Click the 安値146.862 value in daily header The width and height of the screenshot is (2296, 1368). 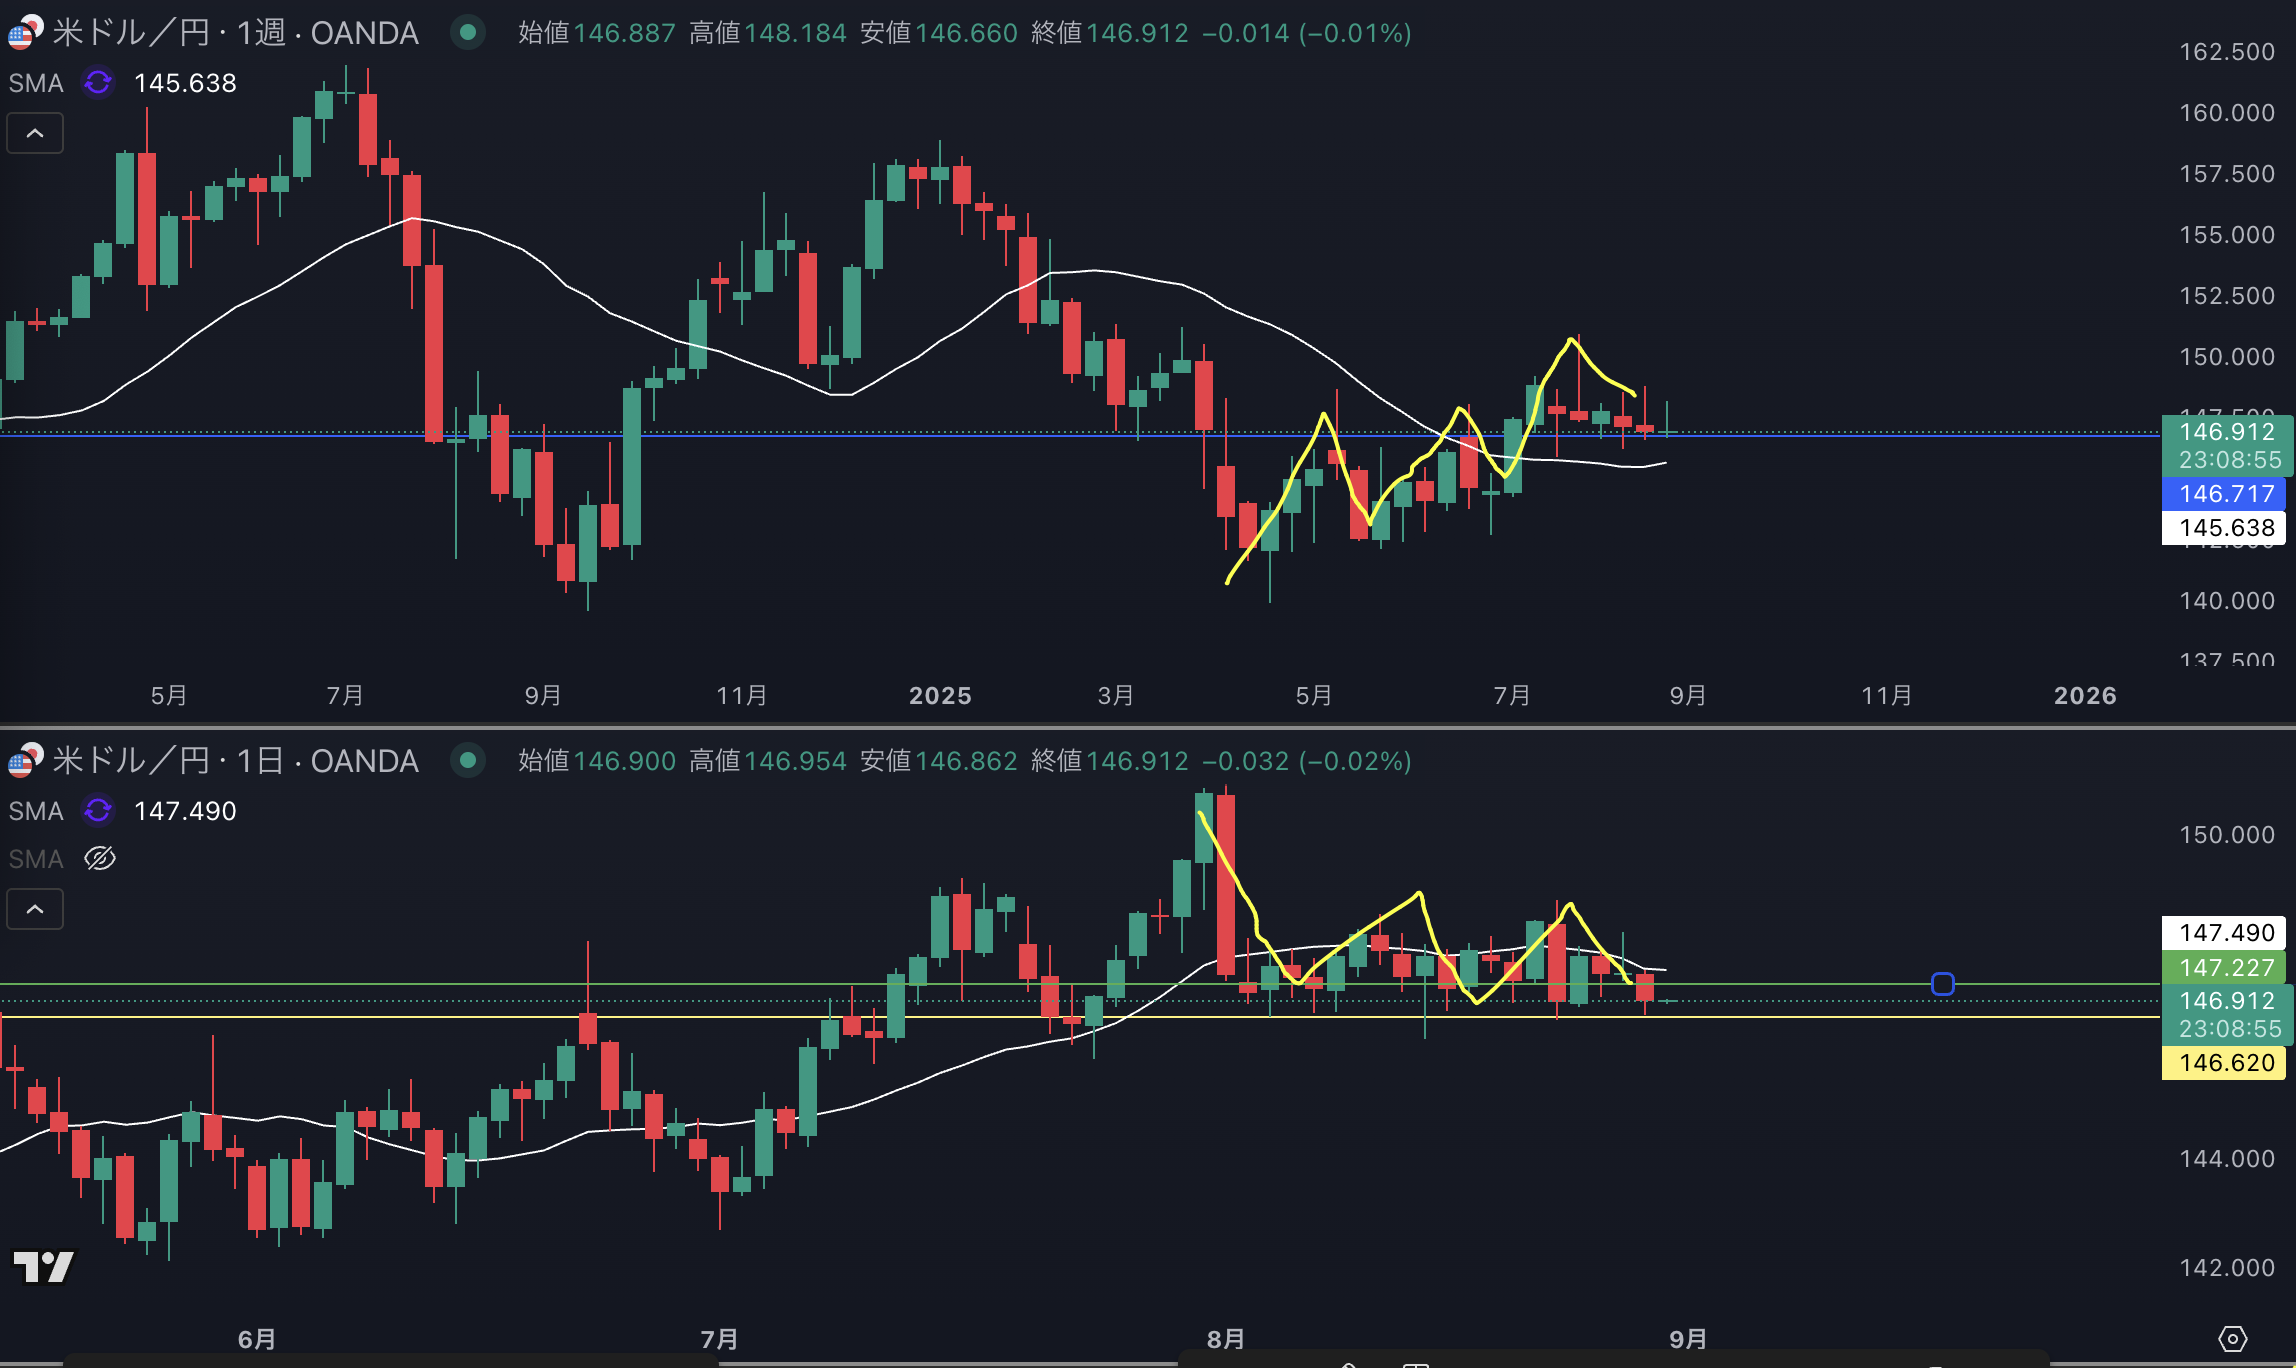tap(938, 761)
